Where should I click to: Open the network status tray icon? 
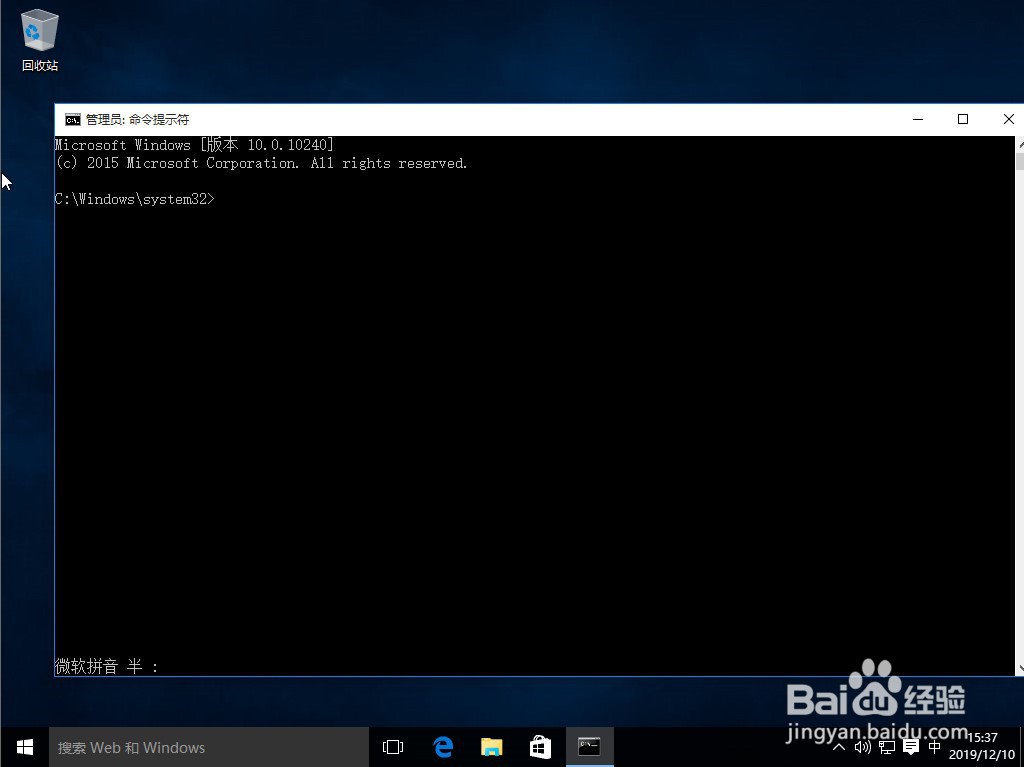click(x=886, y=747)
